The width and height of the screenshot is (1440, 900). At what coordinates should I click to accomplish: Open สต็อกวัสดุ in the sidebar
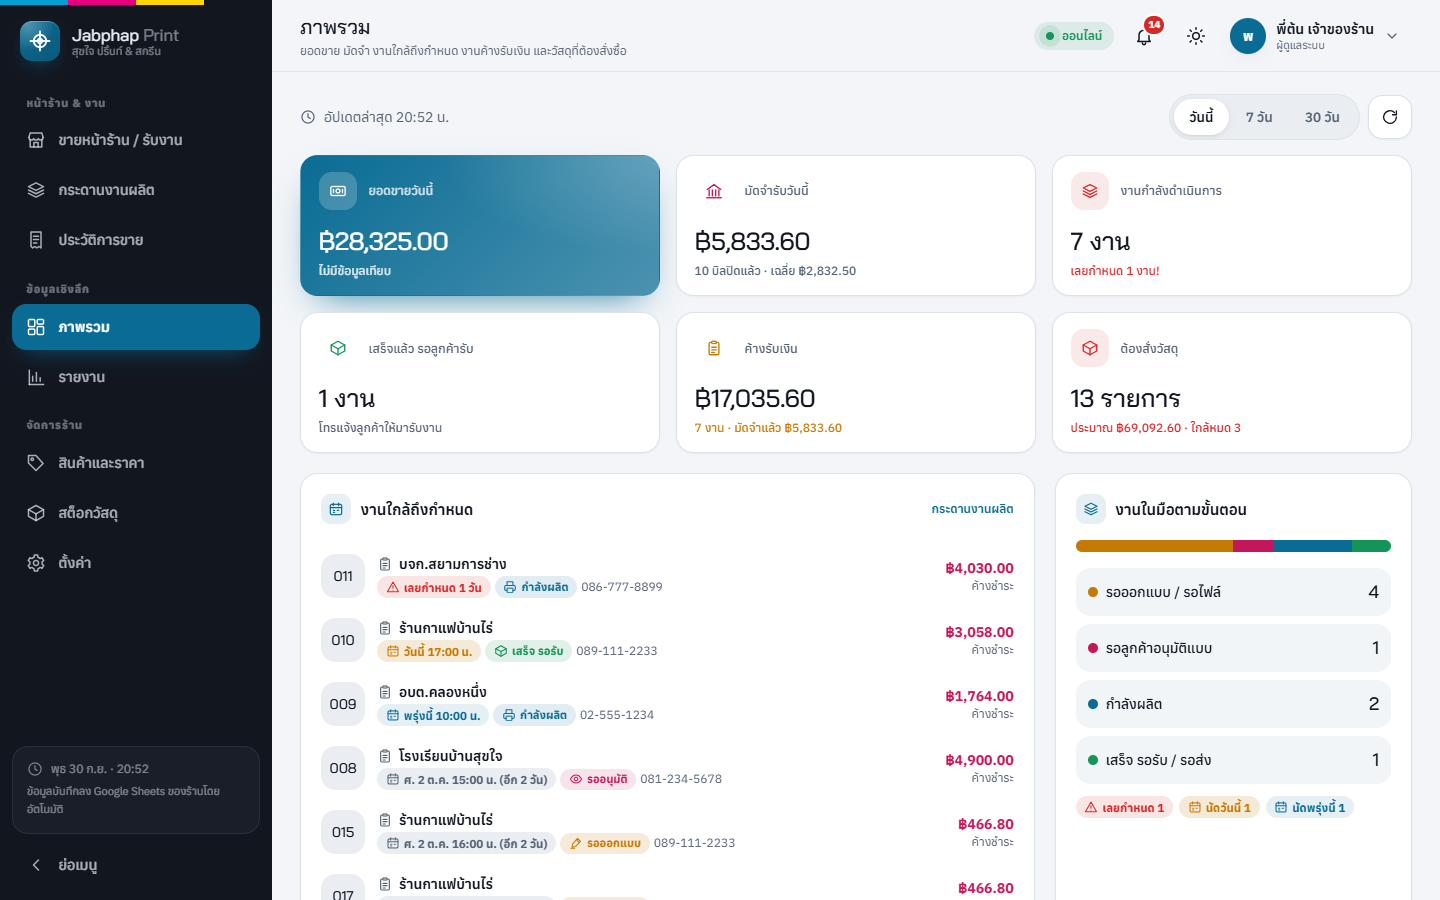click(136, 513)
